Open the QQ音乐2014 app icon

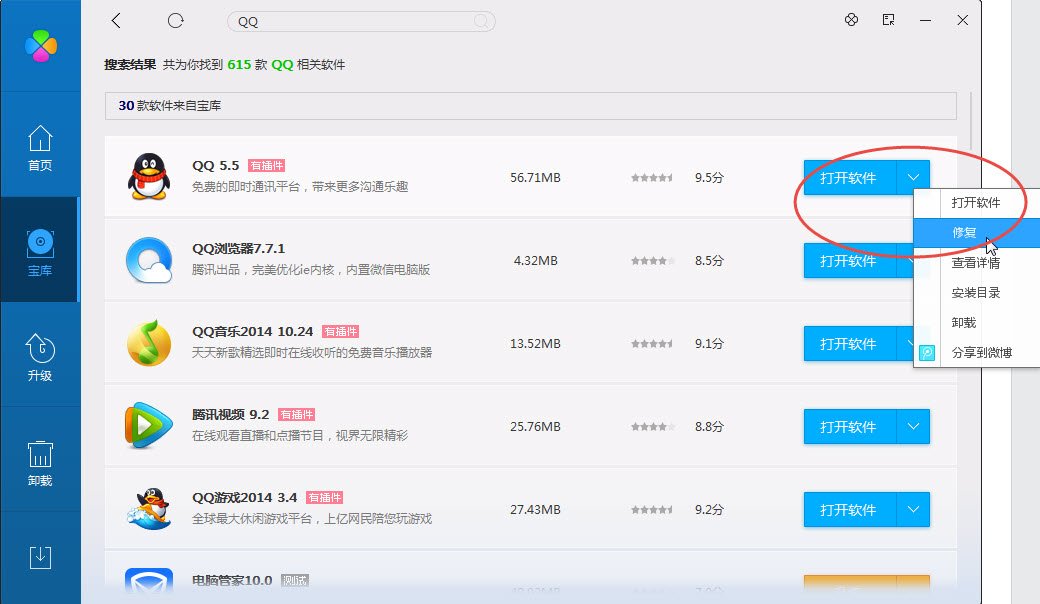tap(150, 343)
